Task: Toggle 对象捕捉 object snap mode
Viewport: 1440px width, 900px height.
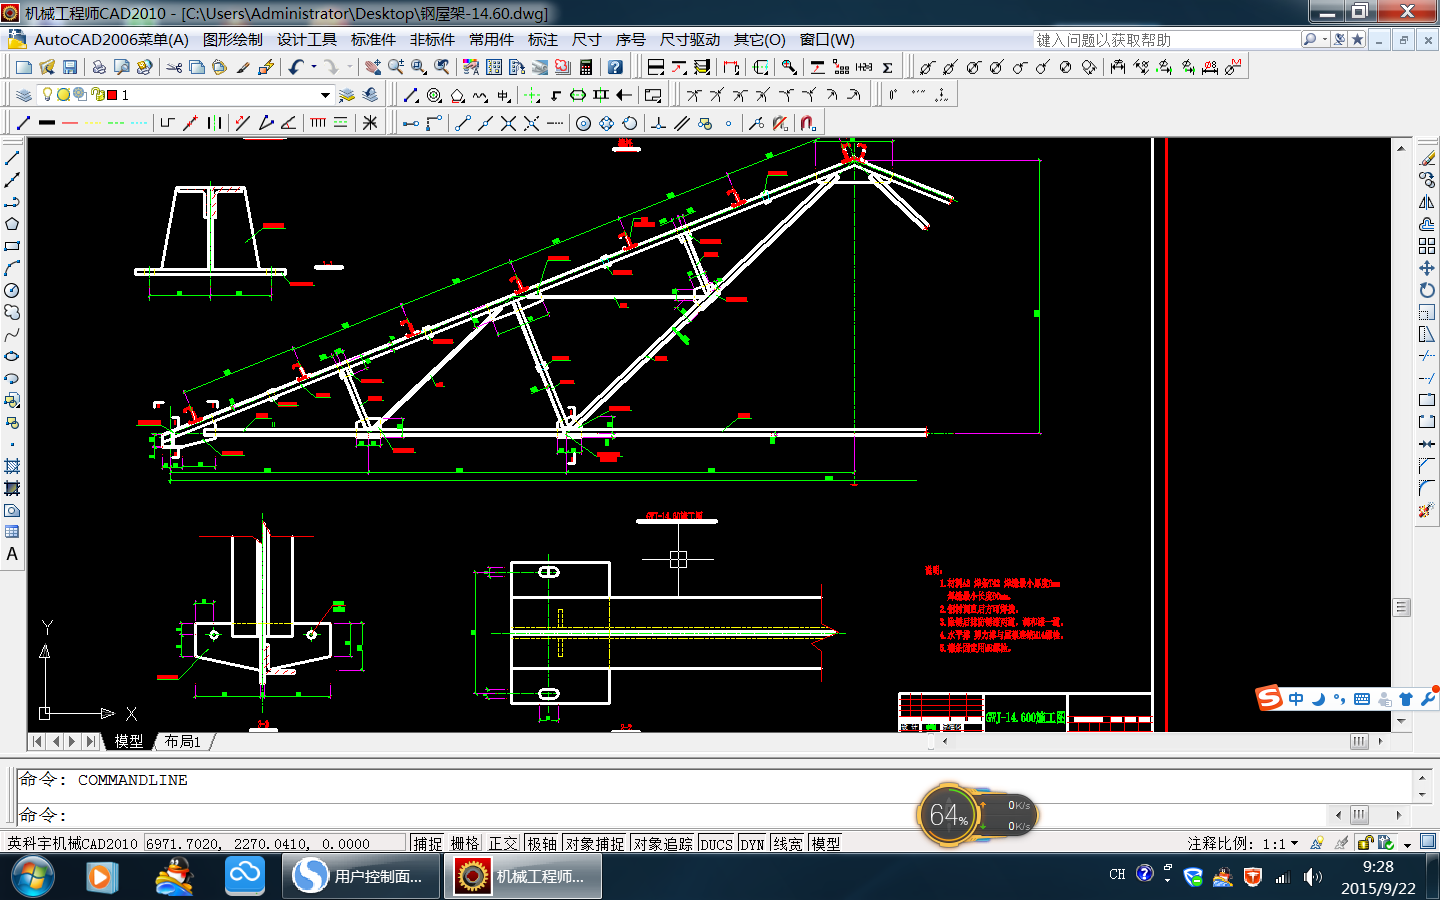Action: tap(595, 844)
